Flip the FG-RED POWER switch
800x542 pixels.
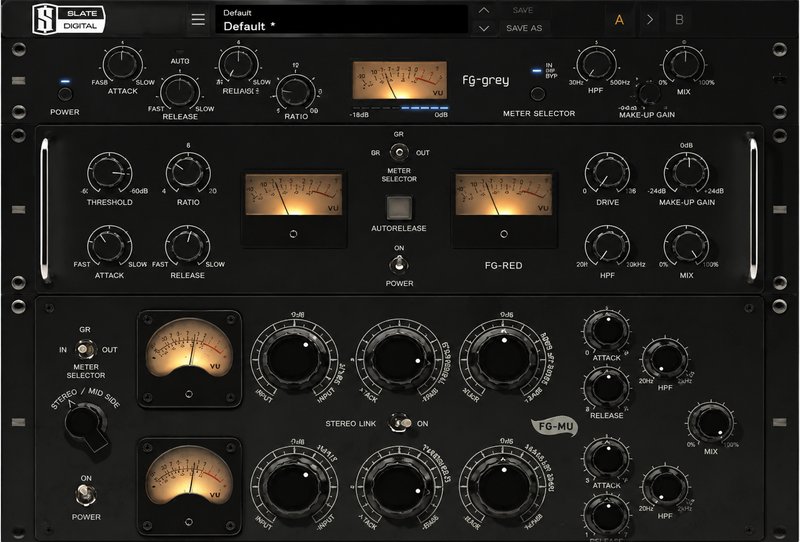tap(399, 264)
